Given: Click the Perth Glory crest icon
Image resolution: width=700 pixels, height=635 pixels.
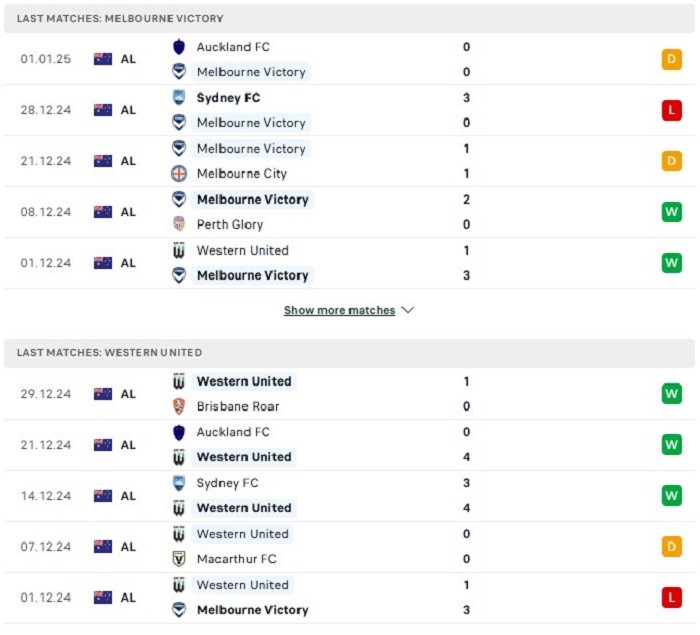Looking at the screenshot, I should 179,225.
